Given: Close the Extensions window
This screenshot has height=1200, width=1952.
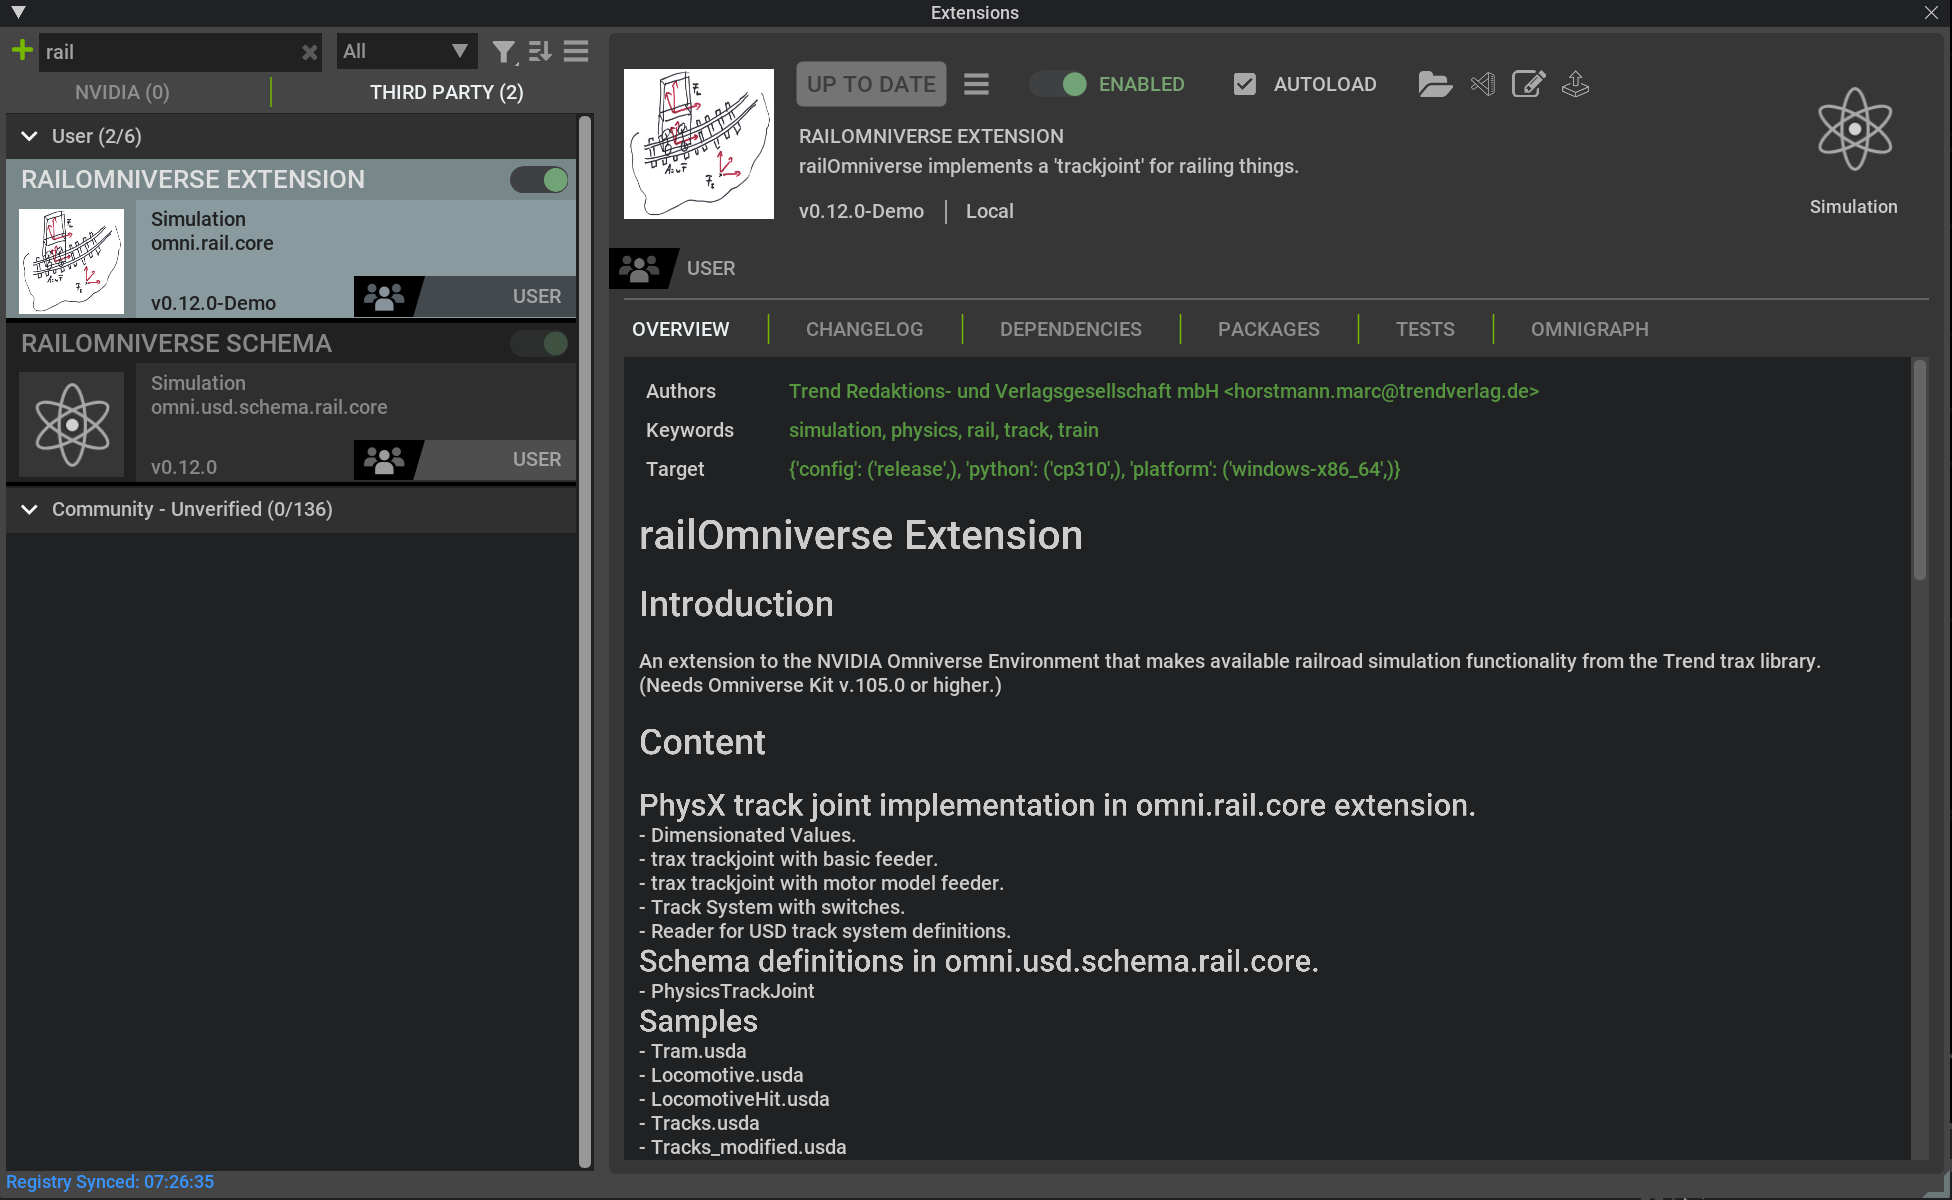Looking at the screenshot, I should click(1931, 13).
